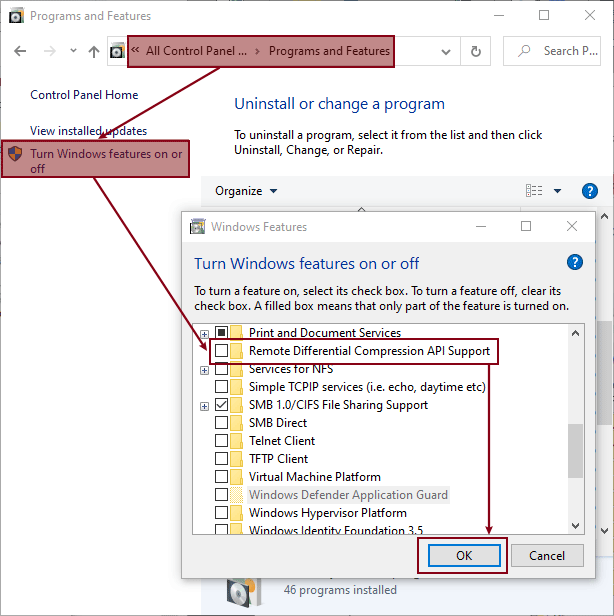Select SMB Direct label
The width and height of the screenshot is (614, 616).
[278, 423]
